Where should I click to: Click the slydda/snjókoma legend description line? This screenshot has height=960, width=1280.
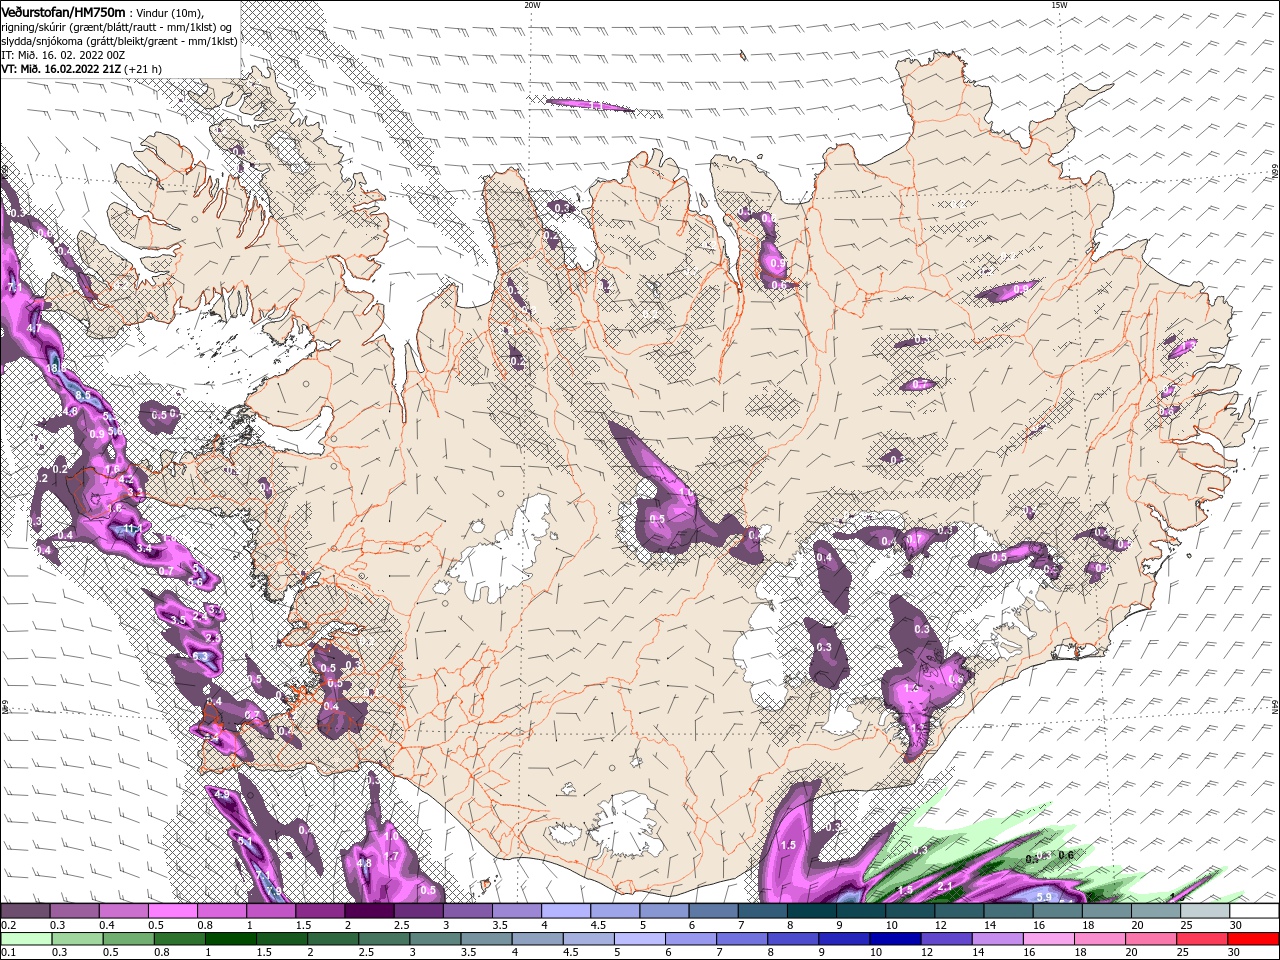(120, 41)
